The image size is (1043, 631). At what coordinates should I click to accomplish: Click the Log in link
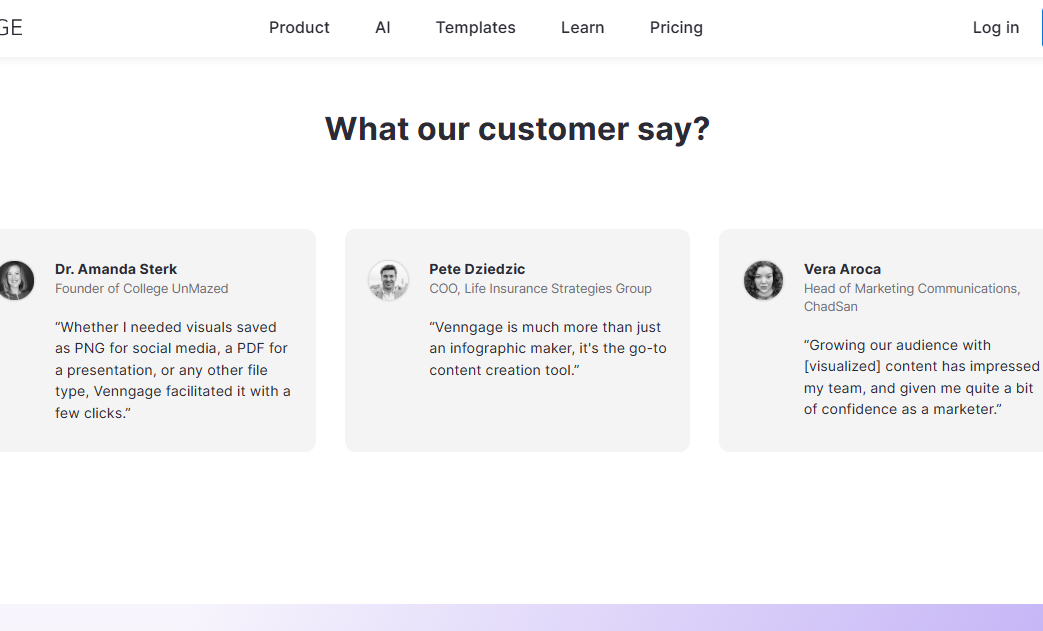coord(996,27)
